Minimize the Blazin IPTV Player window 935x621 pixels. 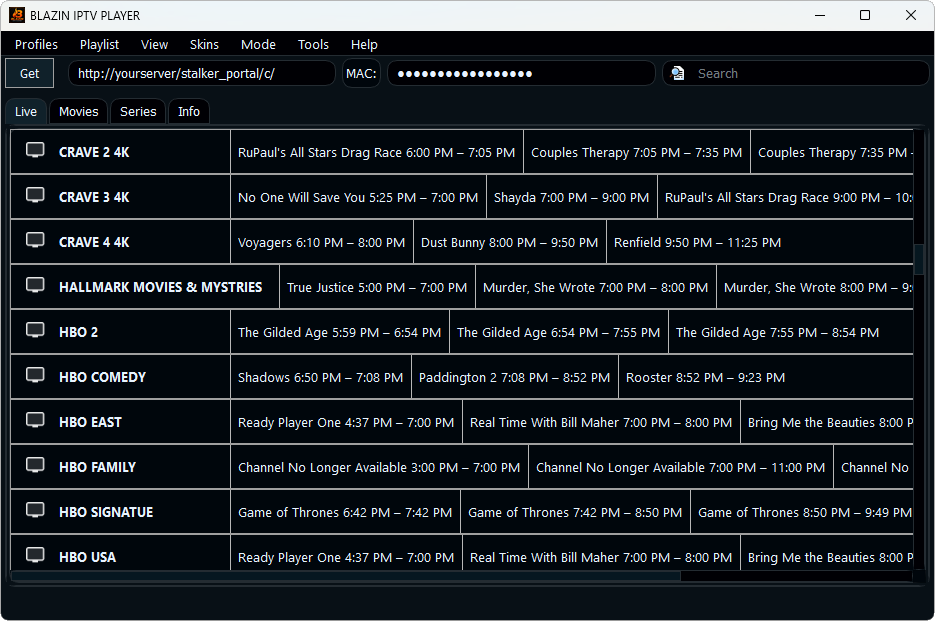click(820, 15)
